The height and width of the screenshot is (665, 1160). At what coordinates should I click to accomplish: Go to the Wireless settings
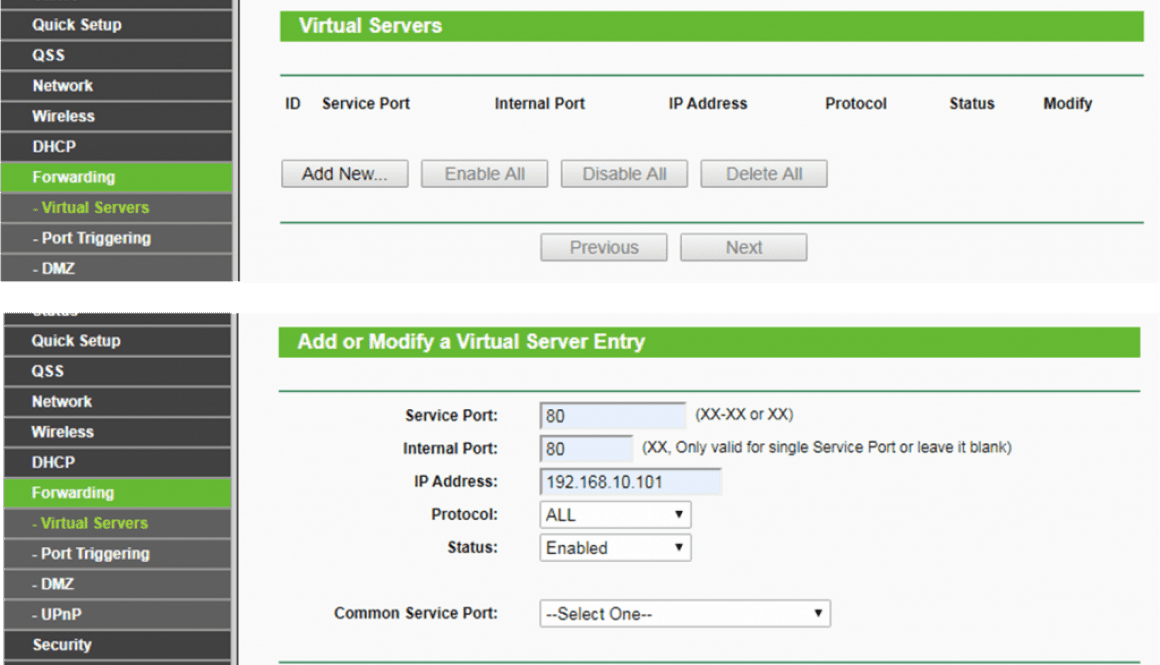[x=64, y=432]
